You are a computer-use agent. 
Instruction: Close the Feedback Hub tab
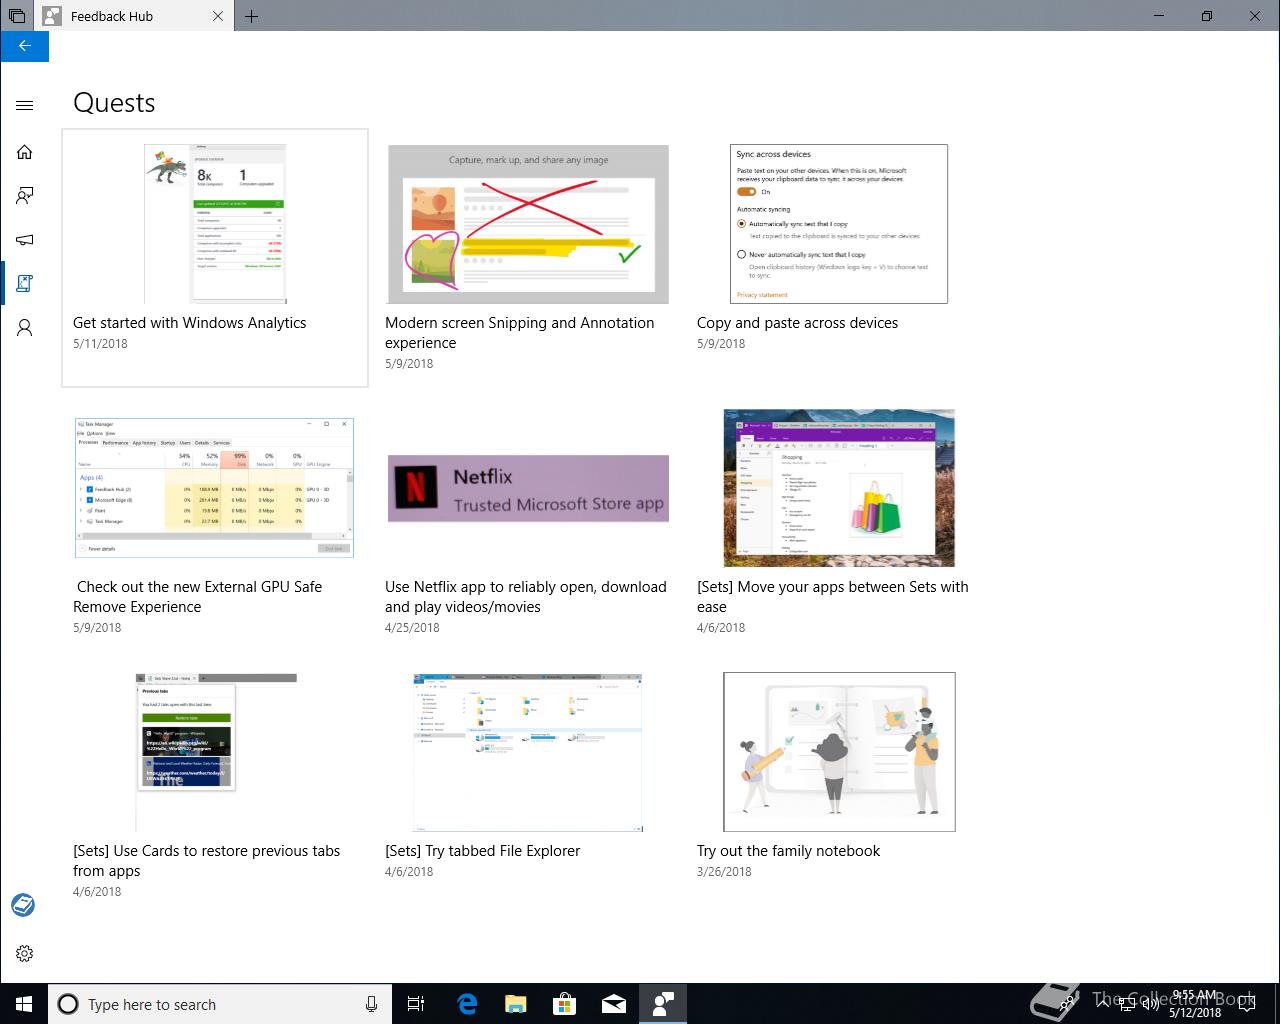[x=219, y=16]
